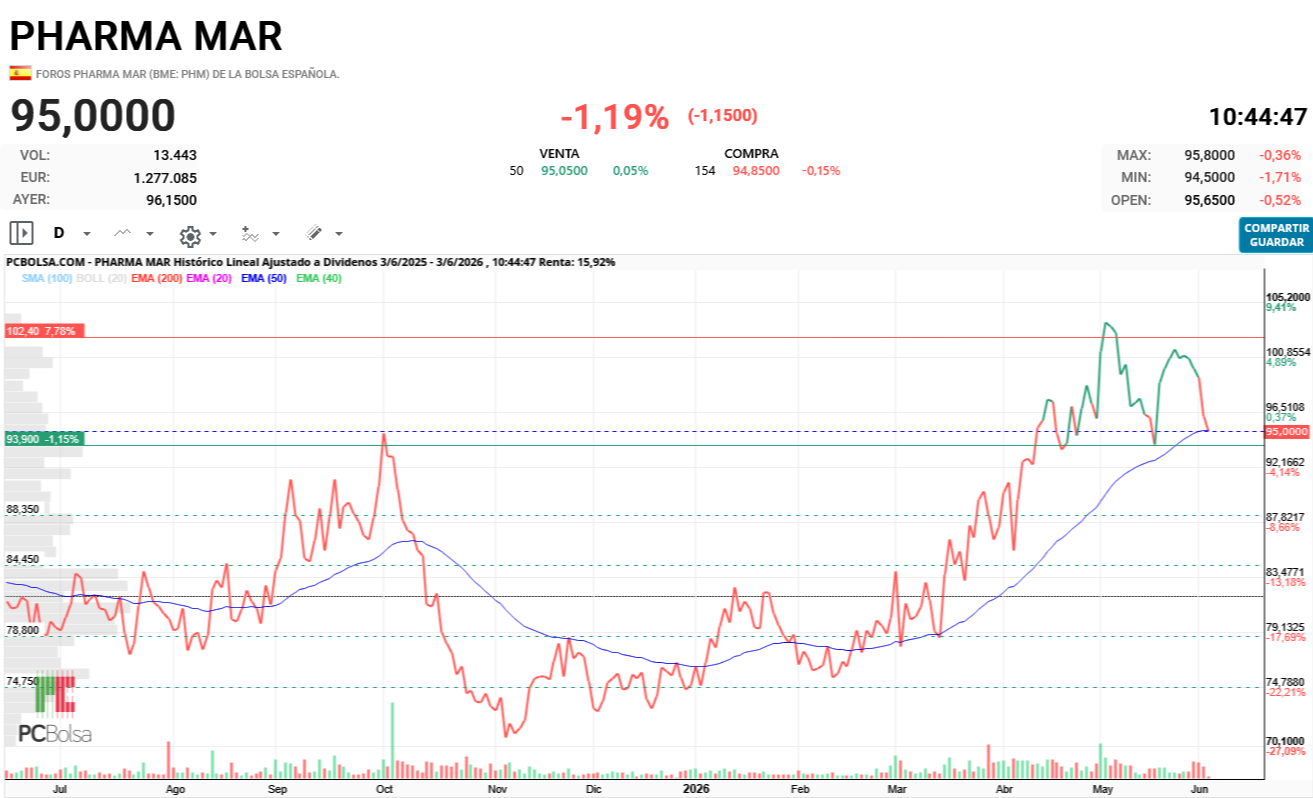Viewport: 1313px width, 798px height.
Task: Toggle the side panel icon in the chart toolbar
Action: tap(21, 233)
